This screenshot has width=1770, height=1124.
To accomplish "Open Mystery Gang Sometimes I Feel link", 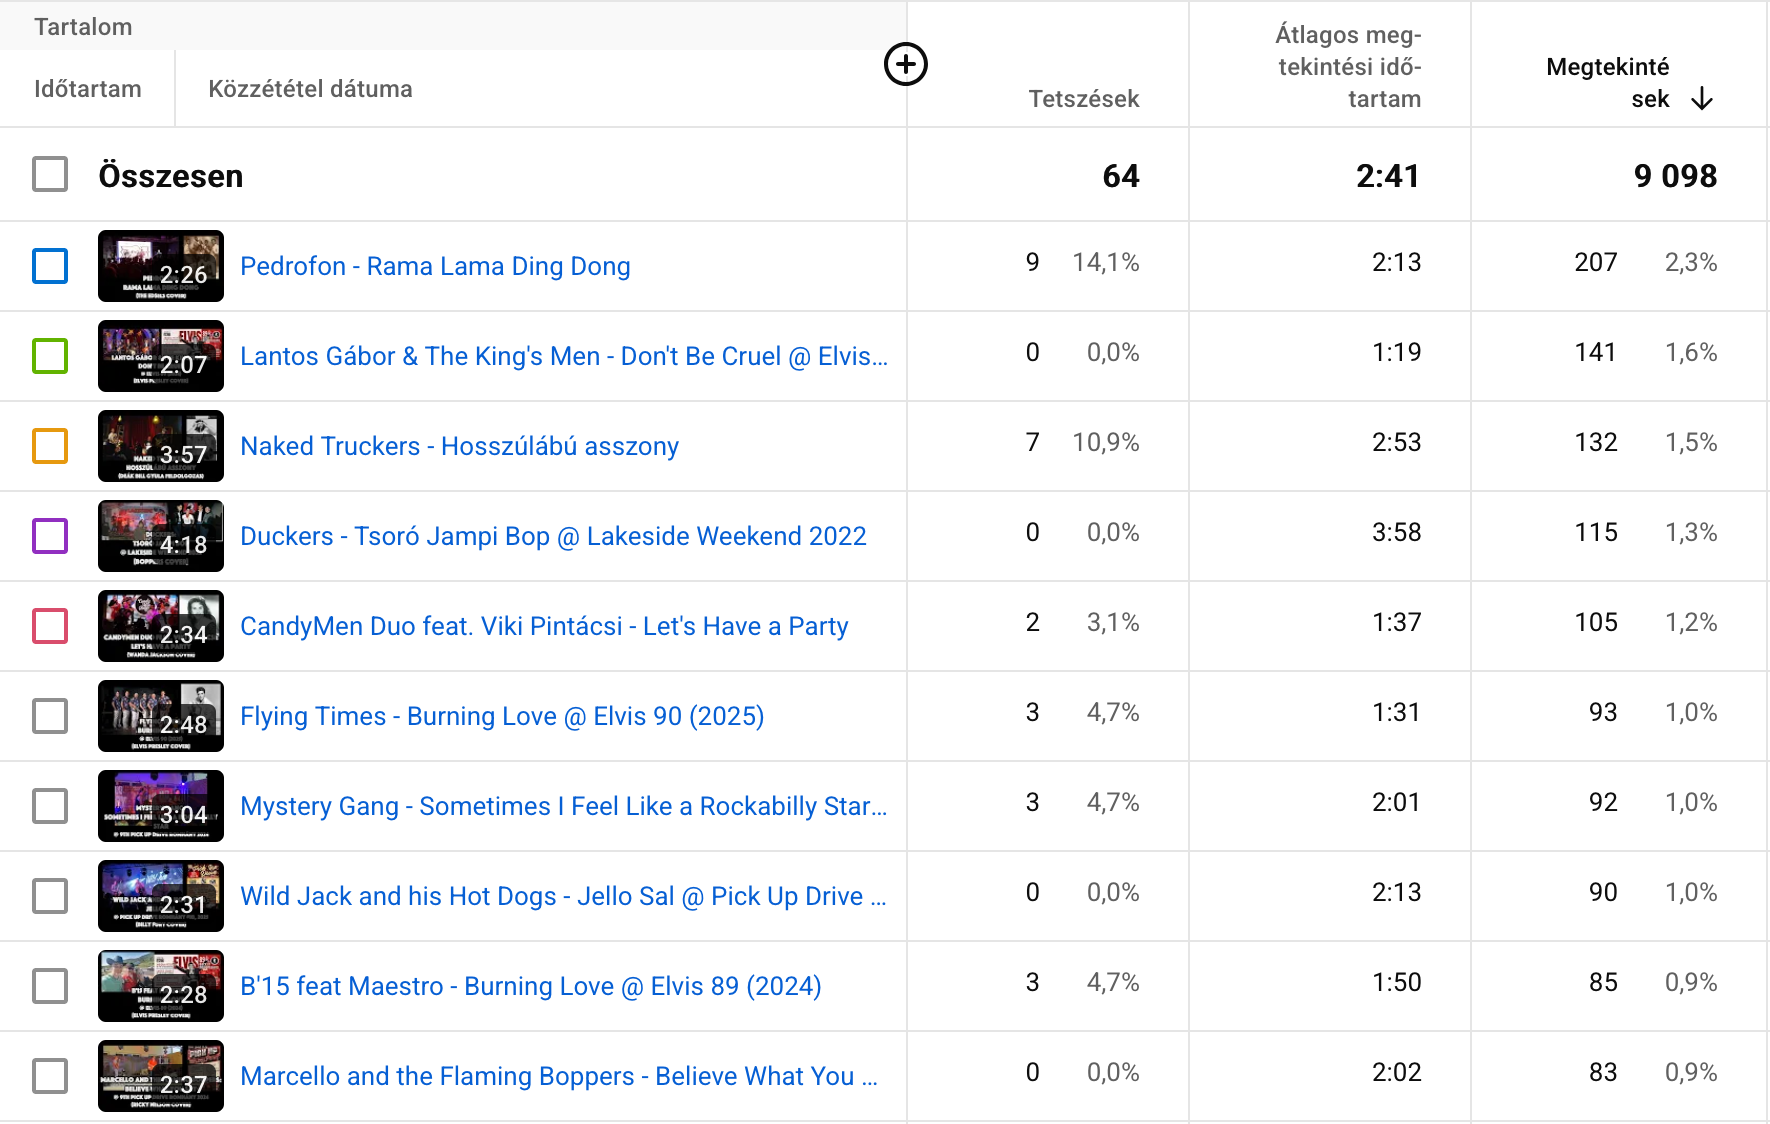I will pyautogui.click(x=563, y=806).
